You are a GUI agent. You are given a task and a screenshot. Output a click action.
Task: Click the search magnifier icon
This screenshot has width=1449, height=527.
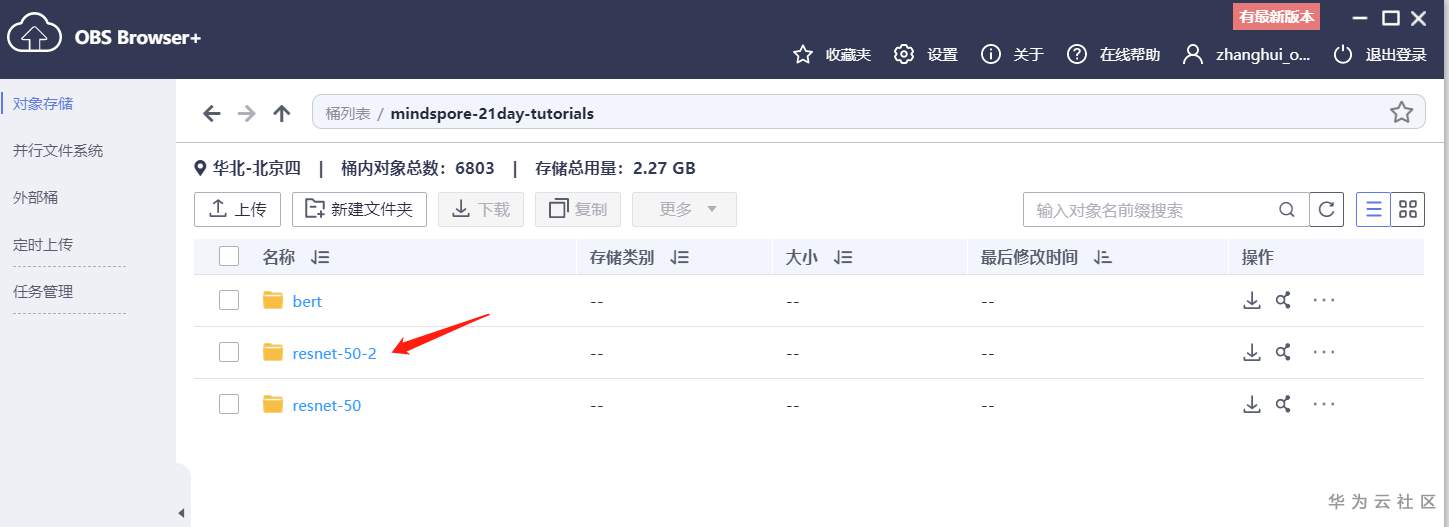pos(1288,210)
